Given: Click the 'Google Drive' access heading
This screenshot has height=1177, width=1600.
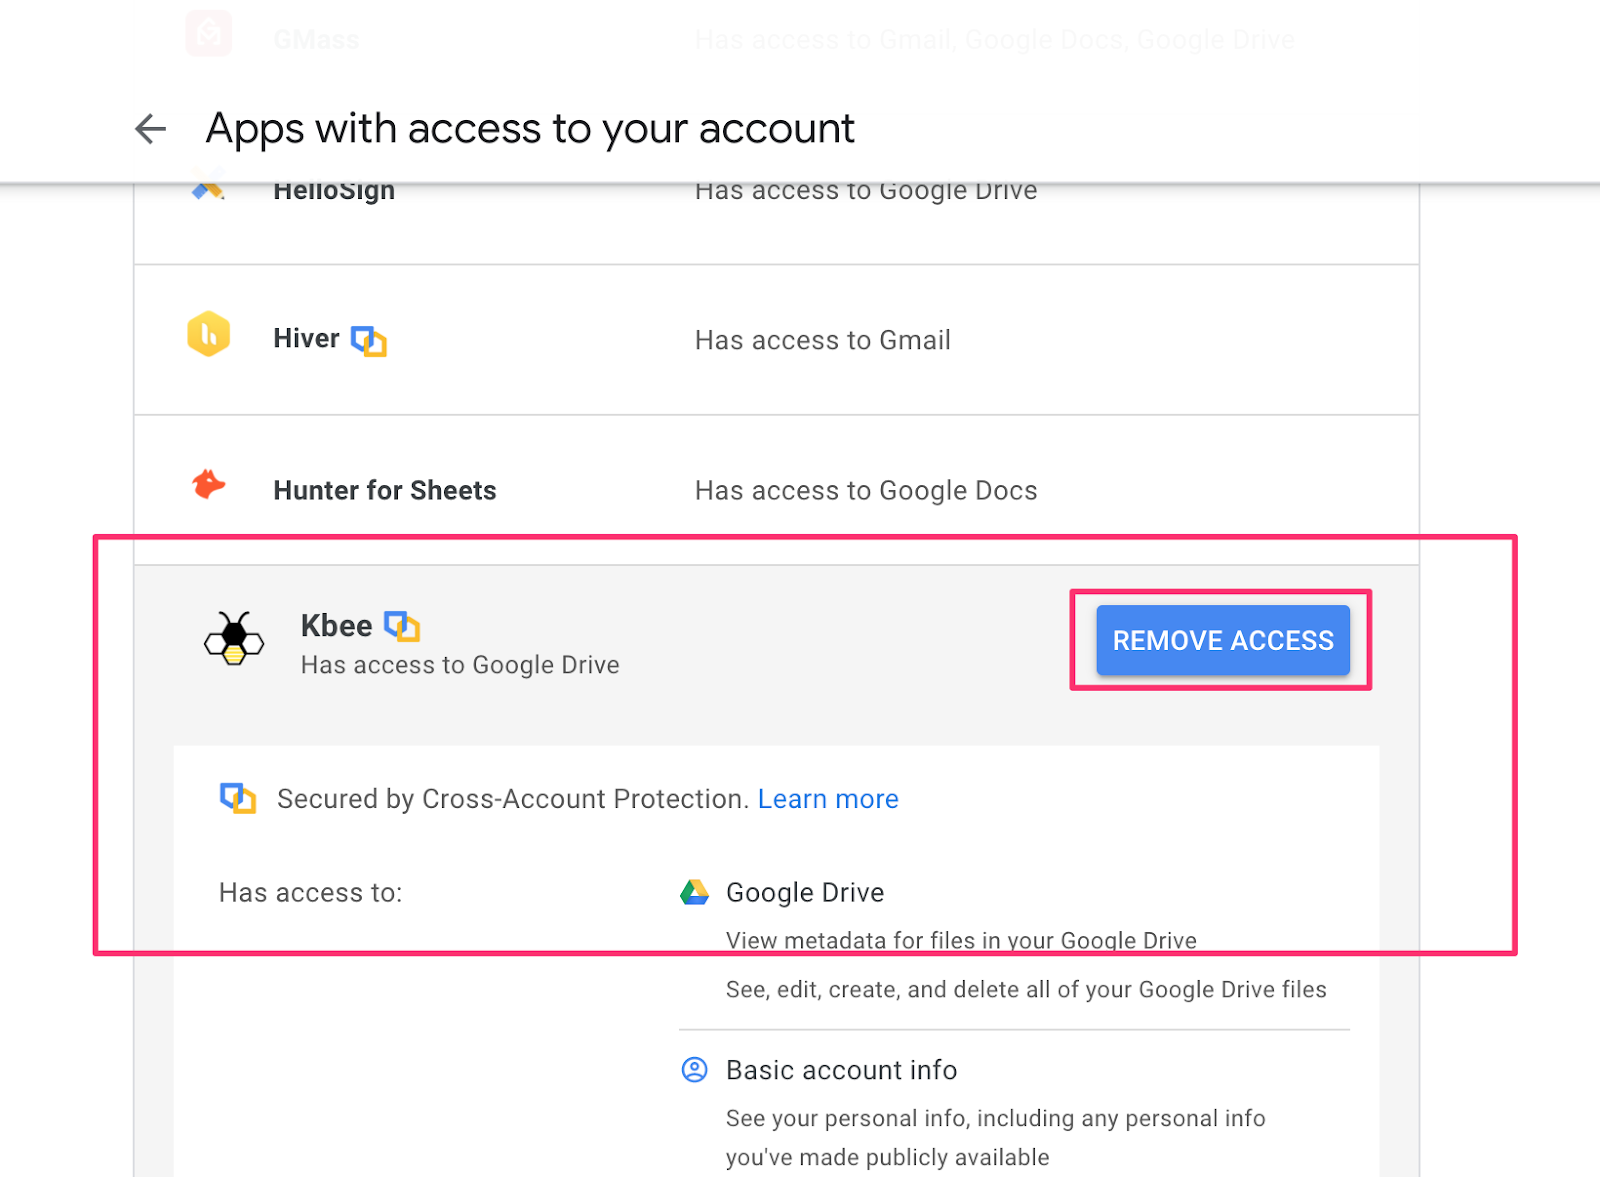Looking at the screenshot, I should (x=805, y=892).
